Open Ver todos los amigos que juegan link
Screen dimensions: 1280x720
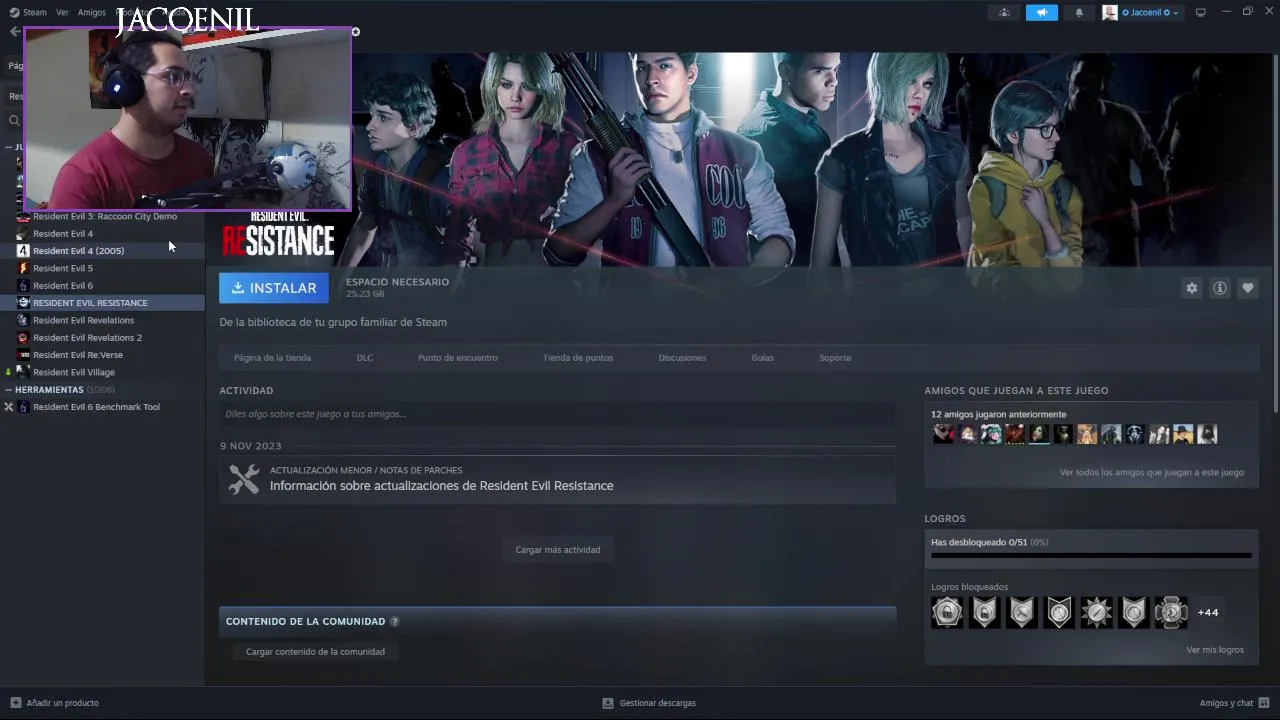click(1152, 472)
